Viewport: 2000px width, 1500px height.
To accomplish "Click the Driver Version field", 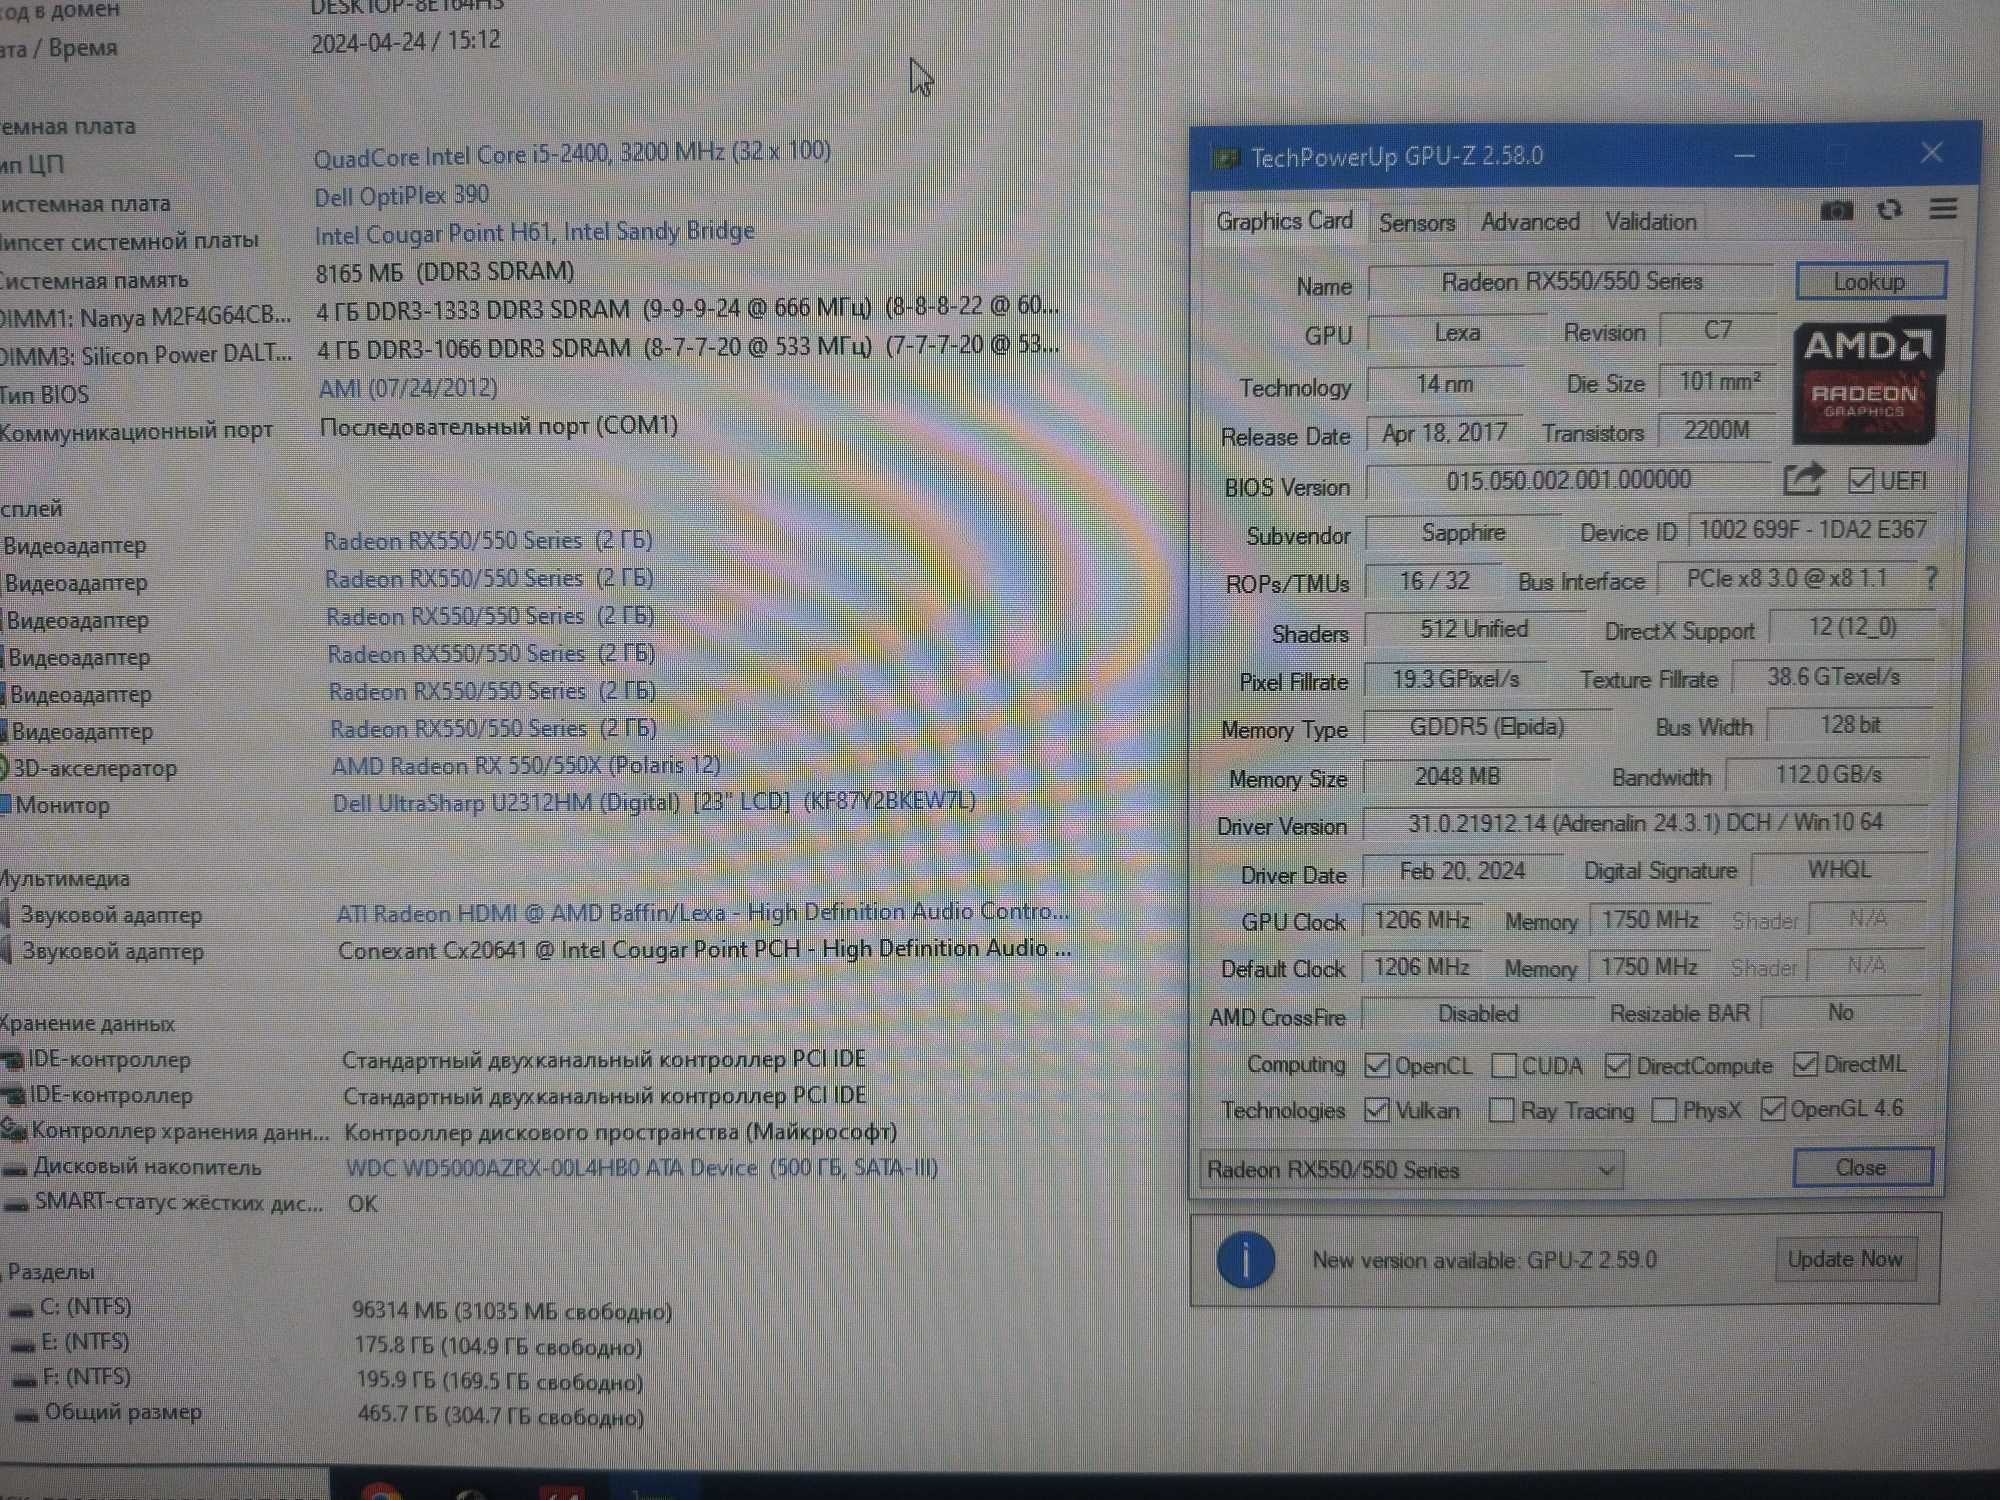I will [x=1645, y=823].
